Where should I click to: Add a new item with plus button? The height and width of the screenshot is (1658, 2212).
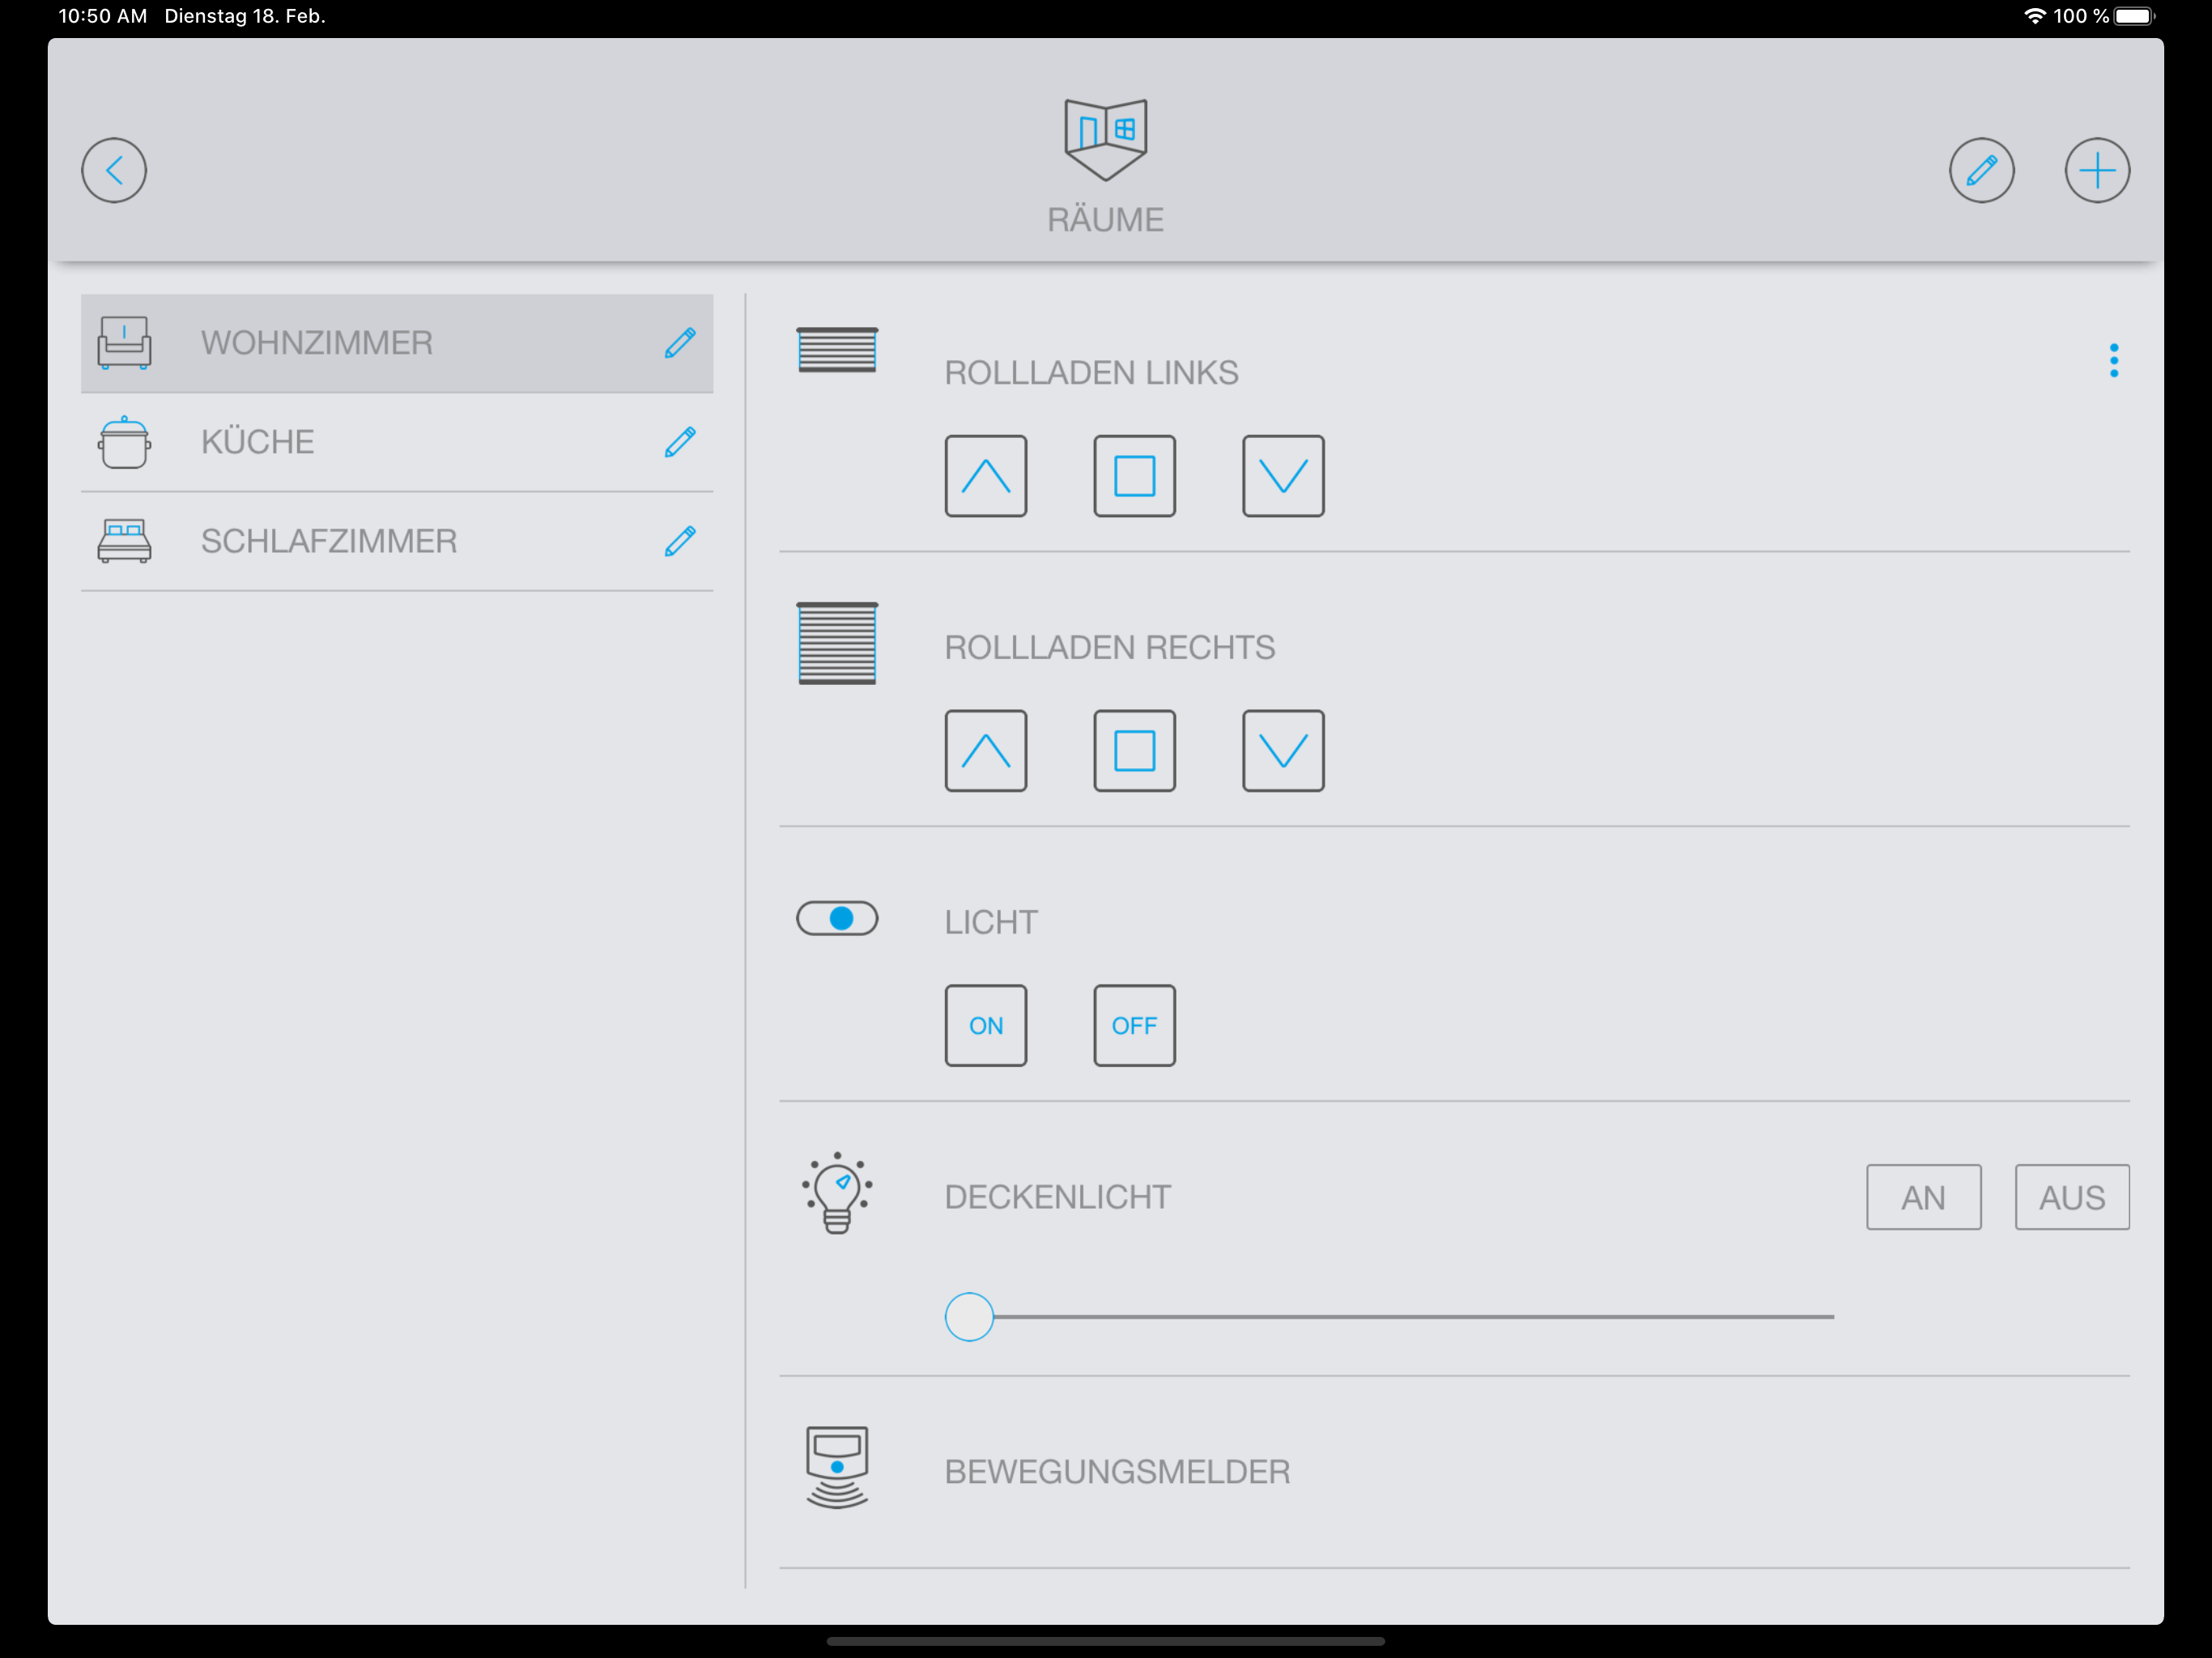pos(2097,170)
